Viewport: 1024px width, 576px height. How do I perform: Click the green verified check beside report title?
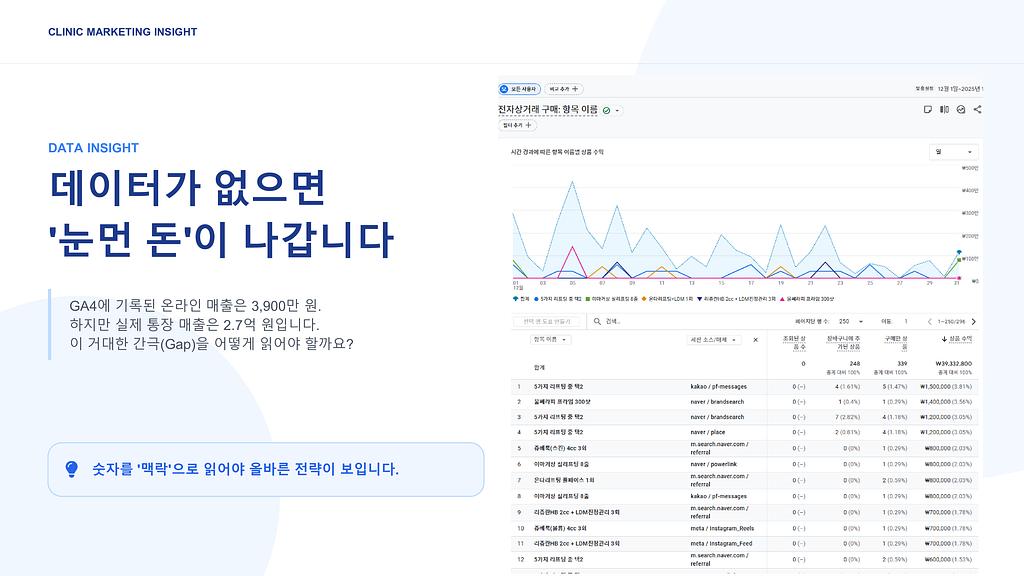pos(607,110)
